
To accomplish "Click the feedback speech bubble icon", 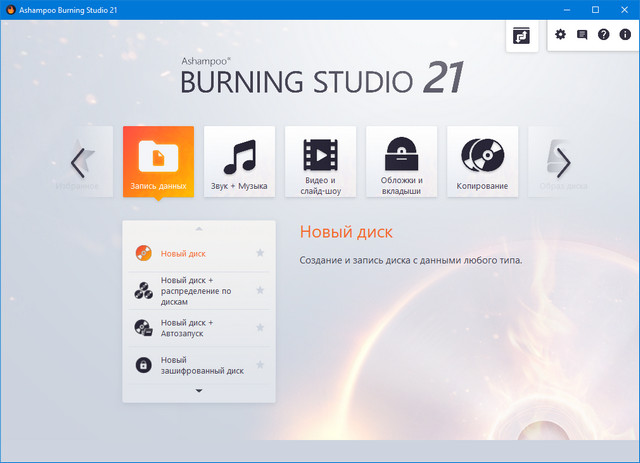I will [582, 35].
